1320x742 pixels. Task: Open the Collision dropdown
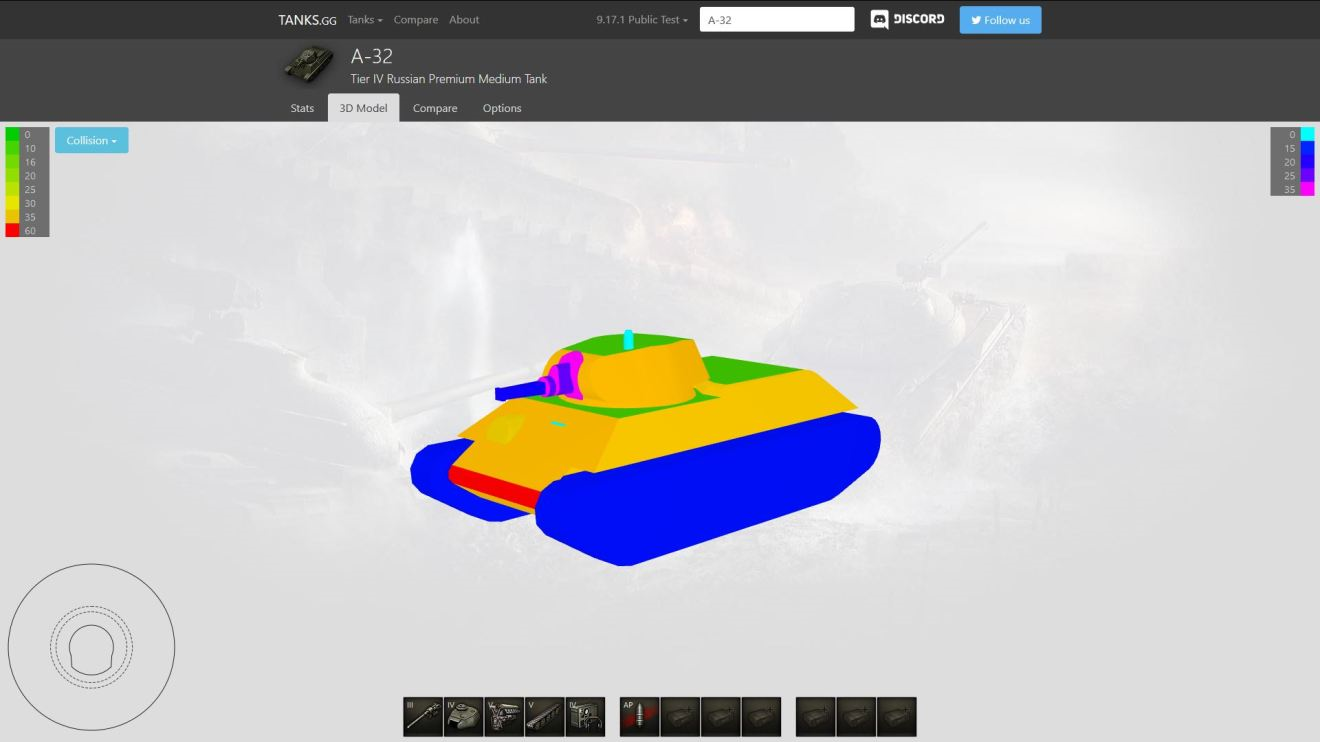click(92, 141)
